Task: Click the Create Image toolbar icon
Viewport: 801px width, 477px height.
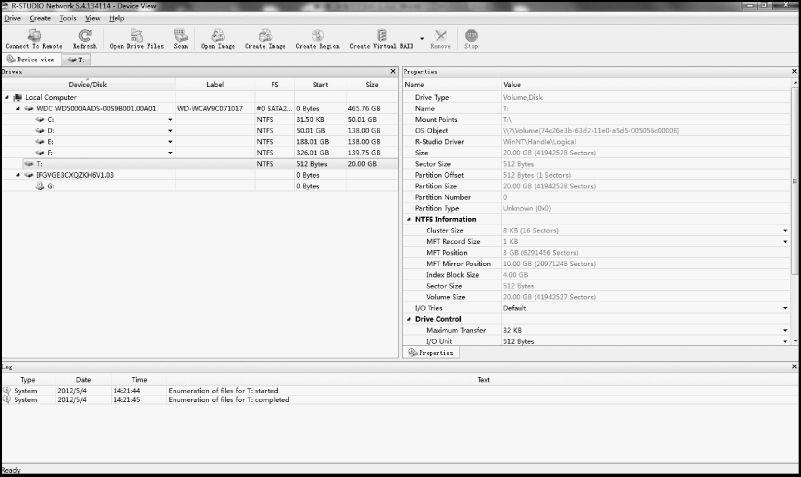Action: 265,38
